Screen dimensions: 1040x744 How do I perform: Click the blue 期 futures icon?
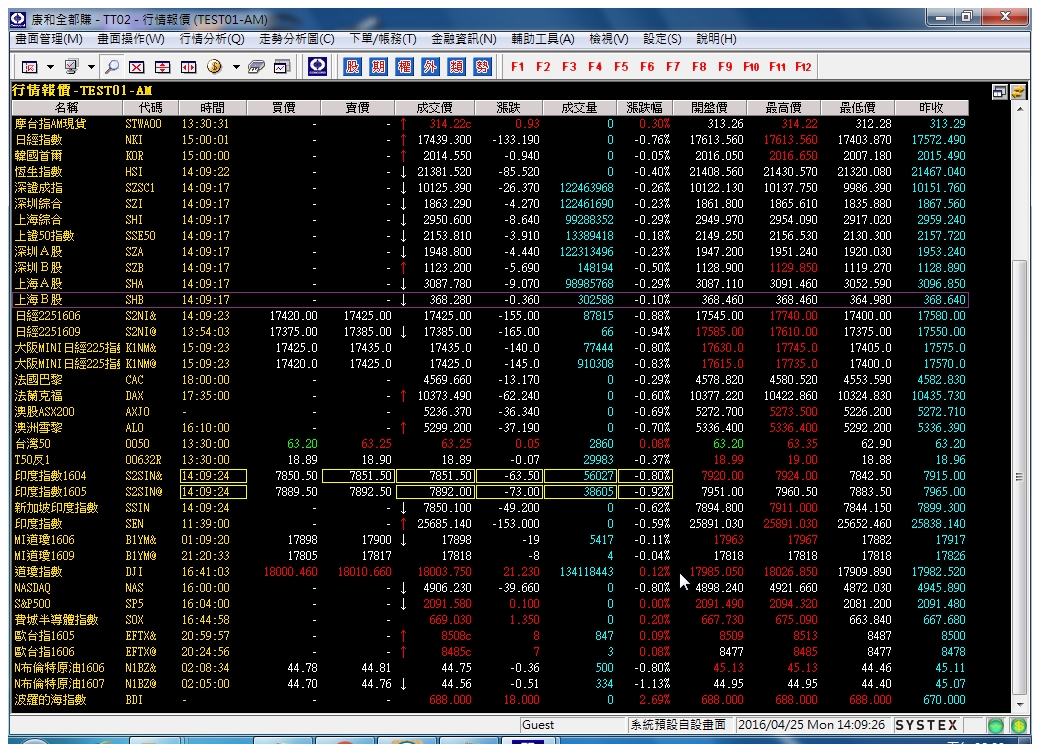coord(378,66)
